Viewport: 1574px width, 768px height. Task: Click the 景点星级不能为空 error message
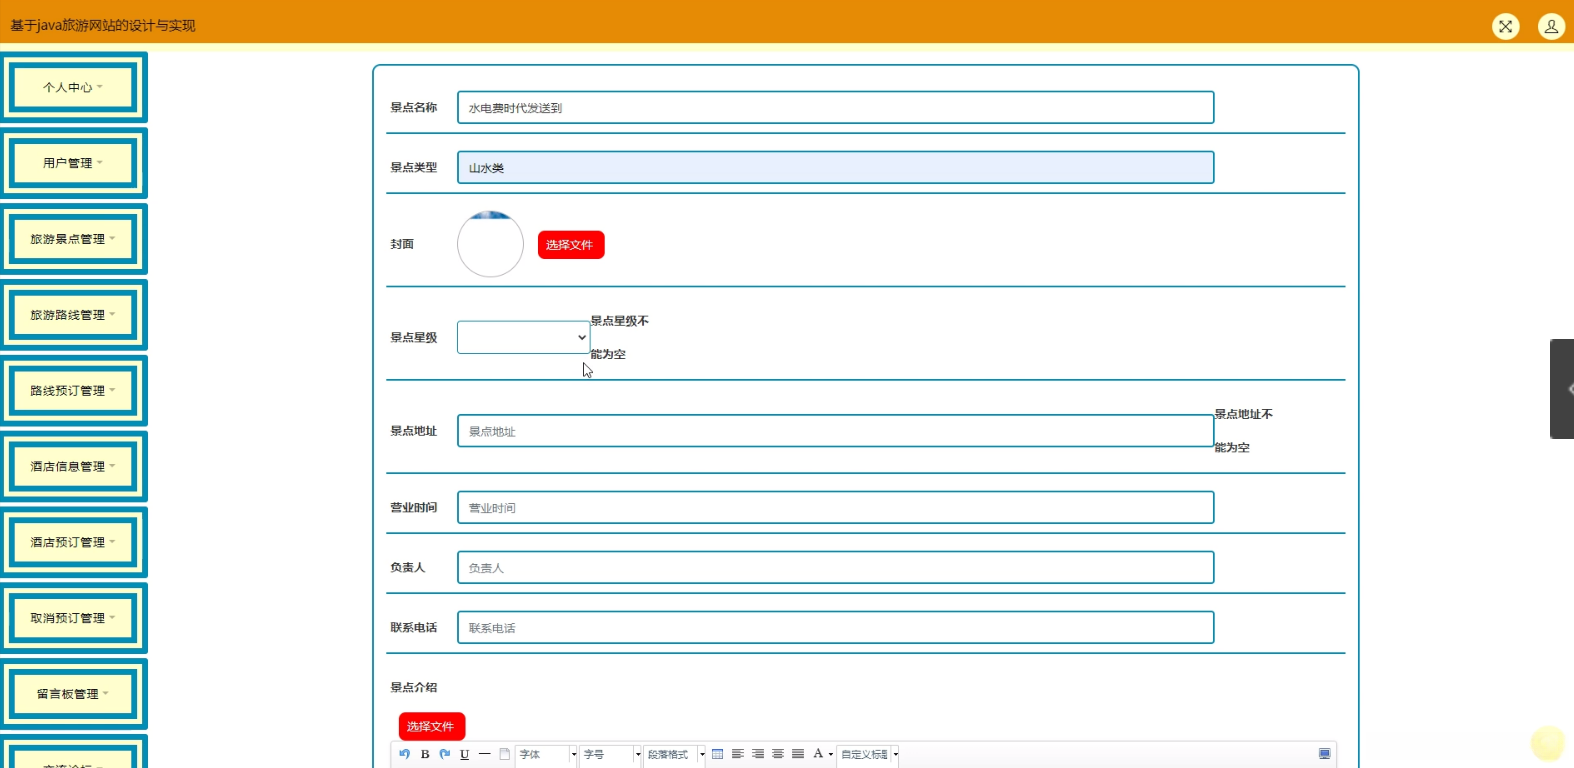619,338
